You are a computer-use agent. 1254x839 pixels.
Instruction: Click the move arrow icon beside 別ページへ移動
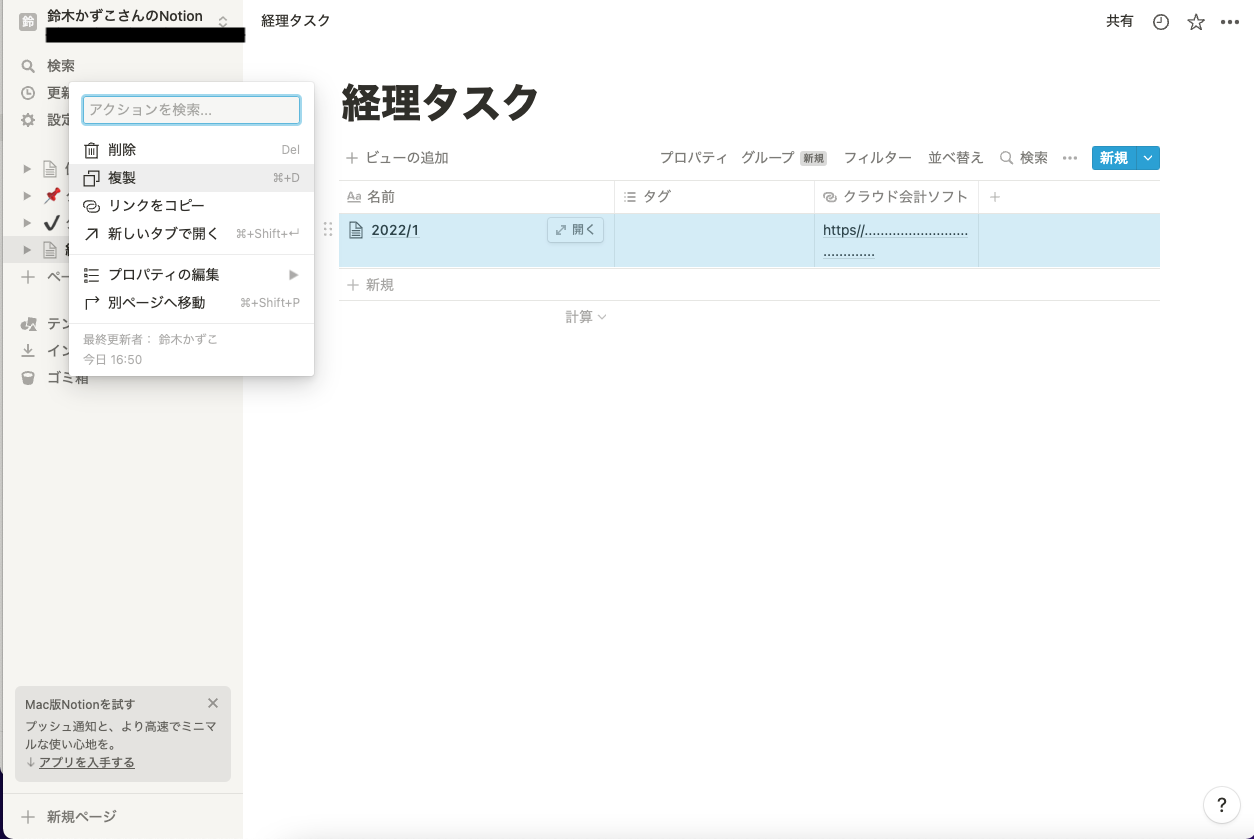91,303
